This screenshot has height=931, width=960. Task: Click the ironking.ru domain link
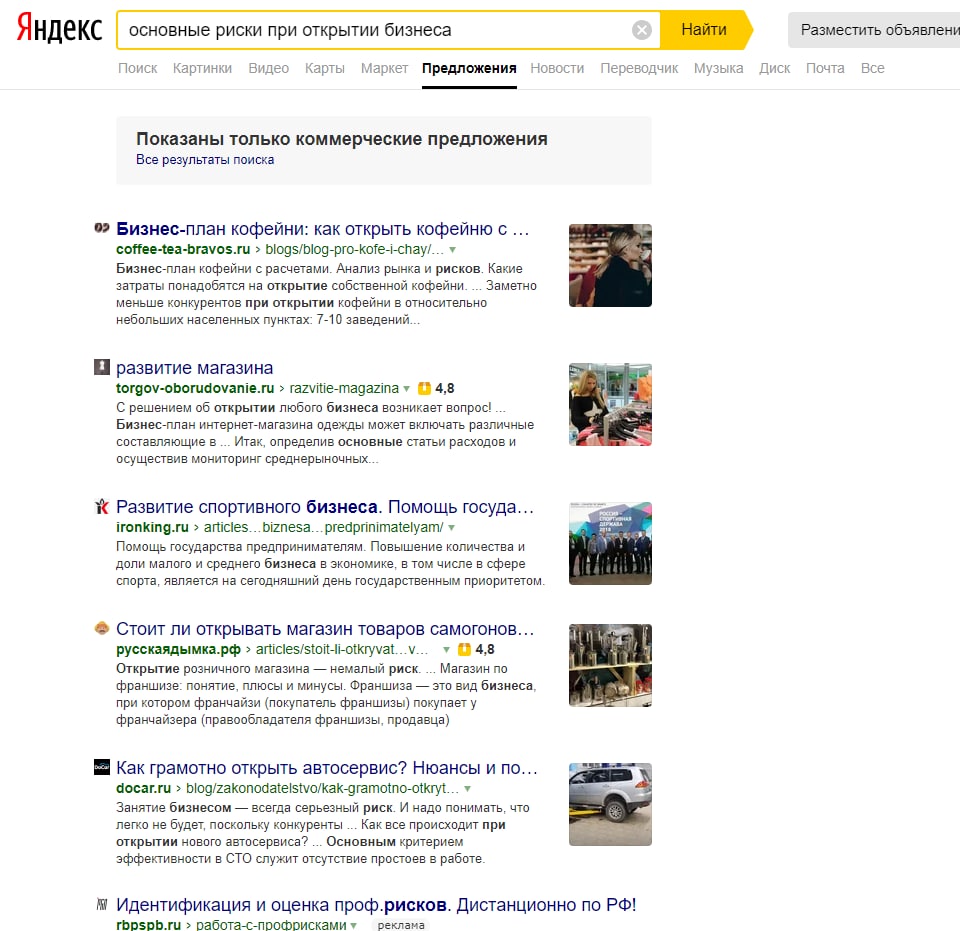[x=152, y=527]
